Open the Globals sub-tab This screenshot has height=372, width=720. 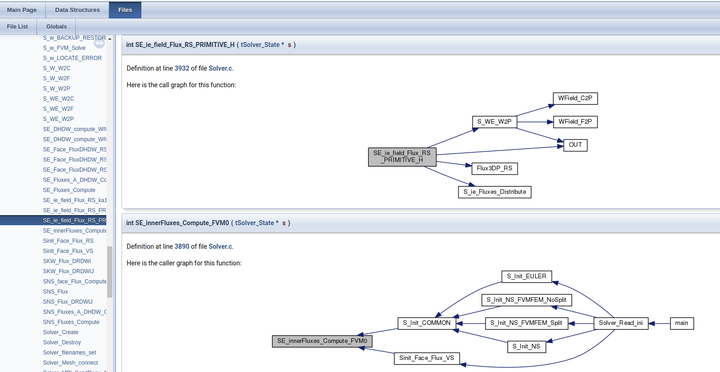pos(56,27)
